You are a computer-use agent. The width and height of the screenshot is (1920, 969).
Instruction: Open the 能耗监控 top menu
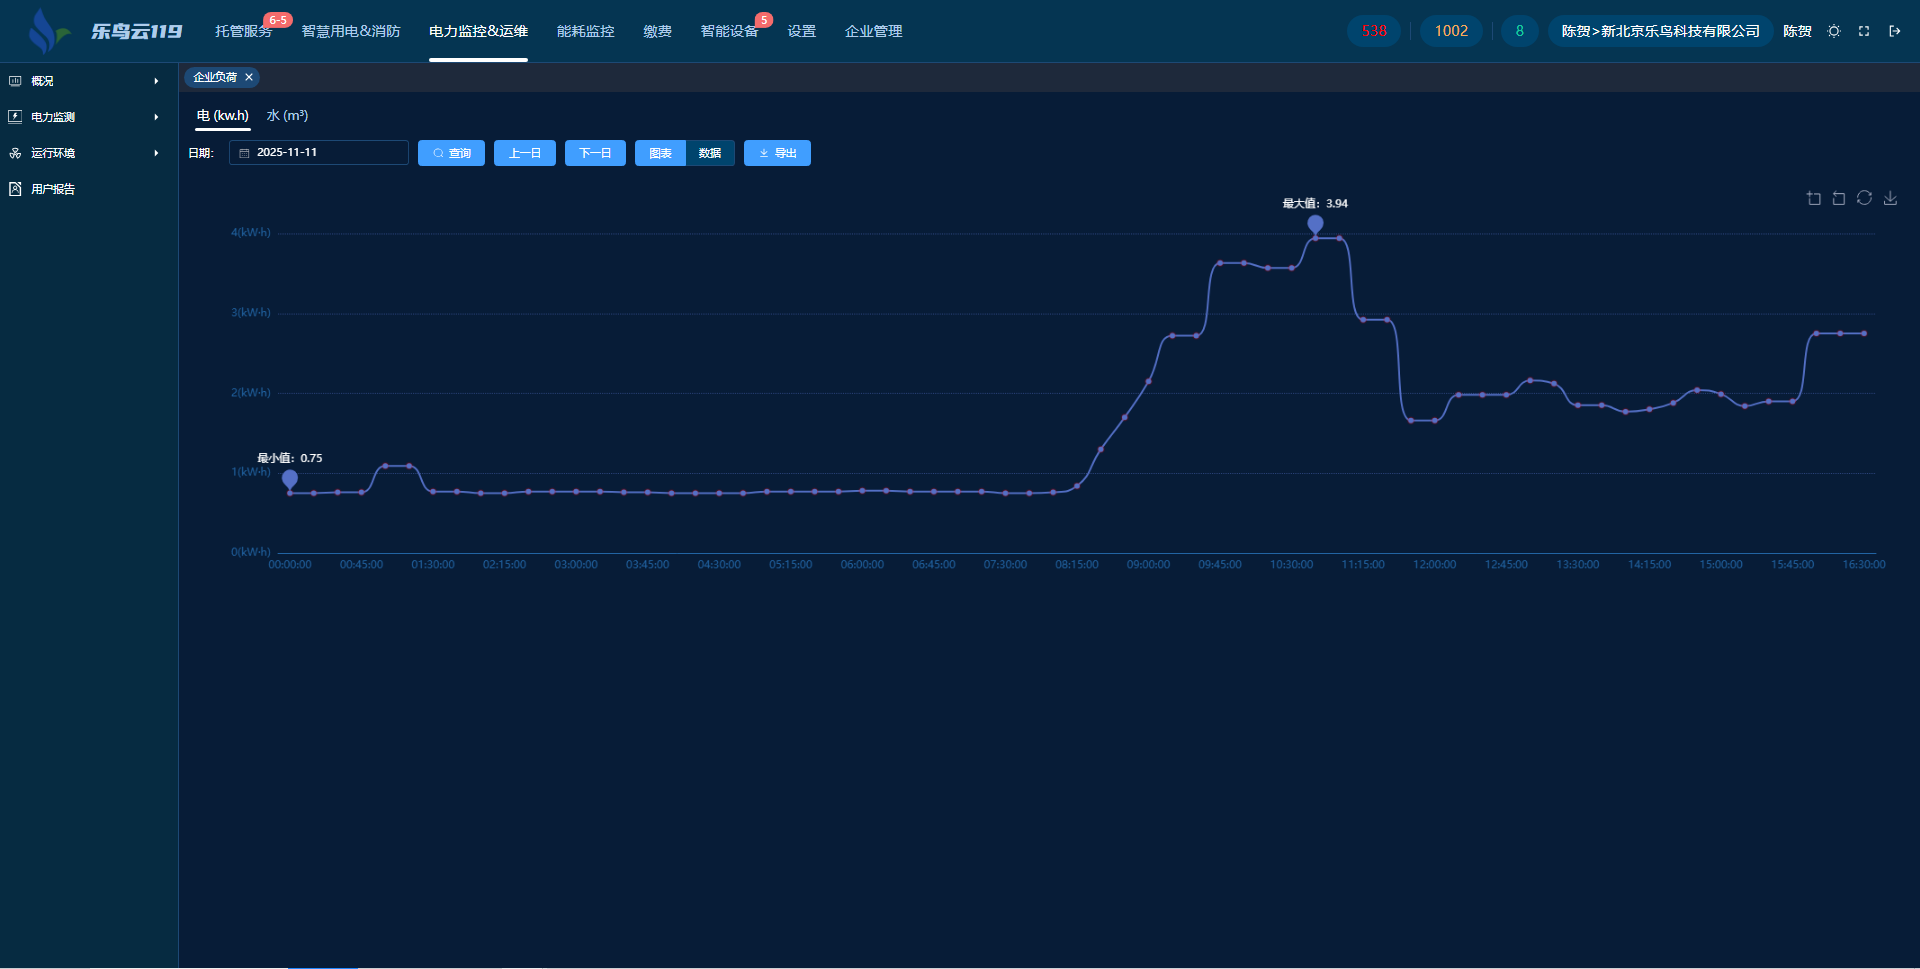[585, 31]
